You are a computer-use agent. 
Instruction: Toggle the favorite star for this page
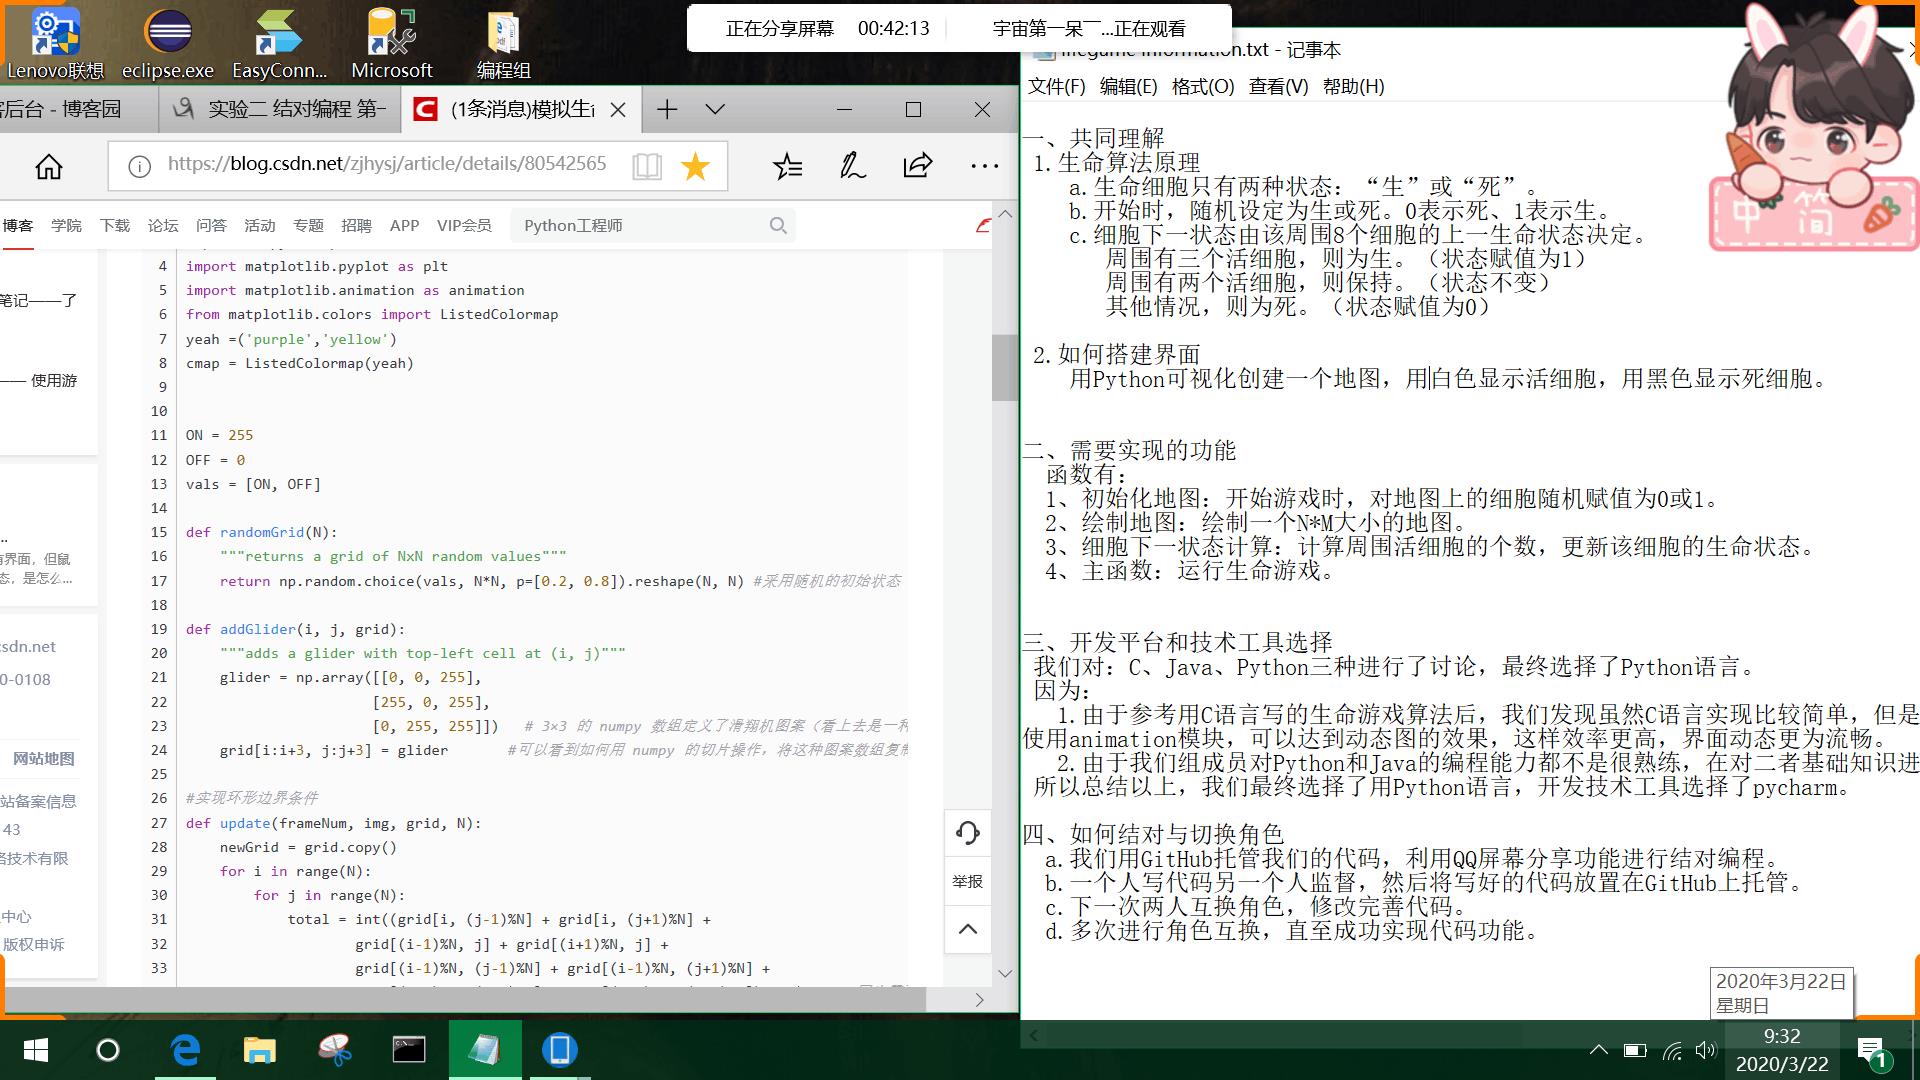pyautogui.click(x=695, y=166)
